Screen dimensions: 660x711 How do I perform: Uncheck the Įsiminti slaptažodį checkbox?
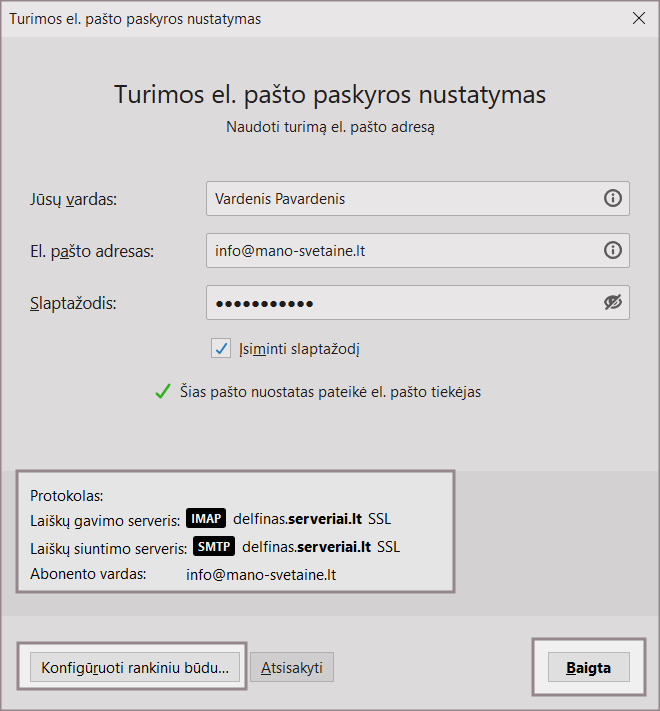(221, 348)
